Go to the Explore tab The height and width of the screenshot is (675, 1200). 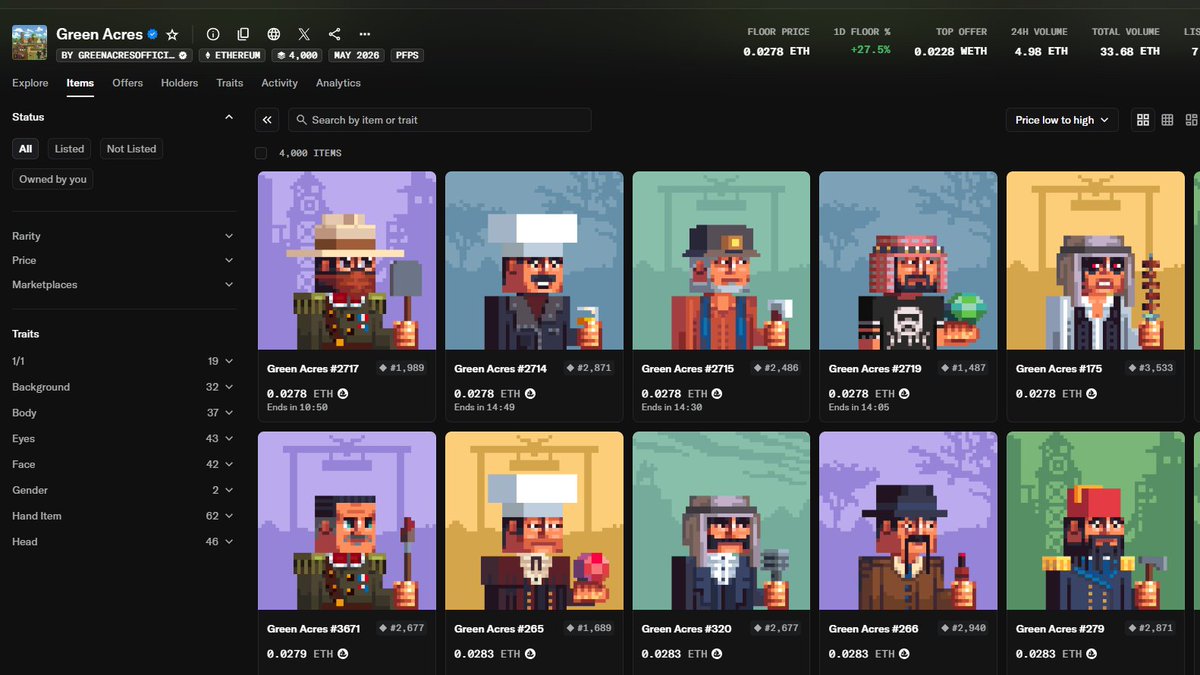point(30,83)
